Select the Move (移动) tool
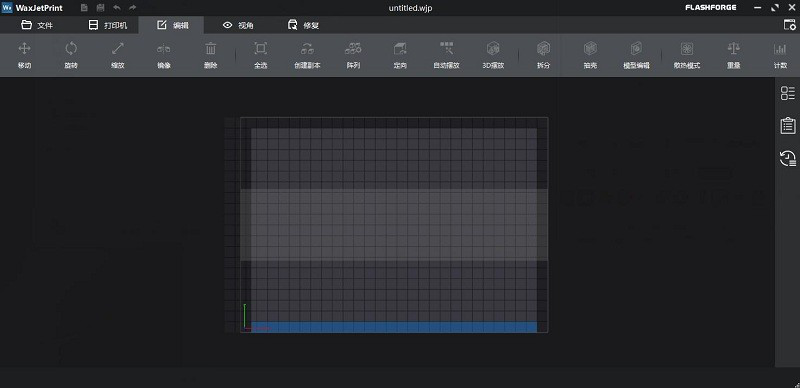This screenshot has height=388, width=800. pos(24,55)
